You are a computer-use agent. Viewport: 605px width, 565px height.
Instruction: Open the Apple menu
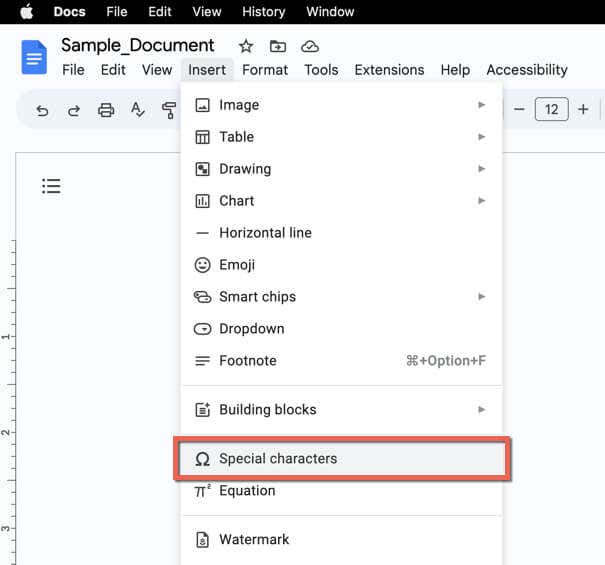tap(27, 12)
